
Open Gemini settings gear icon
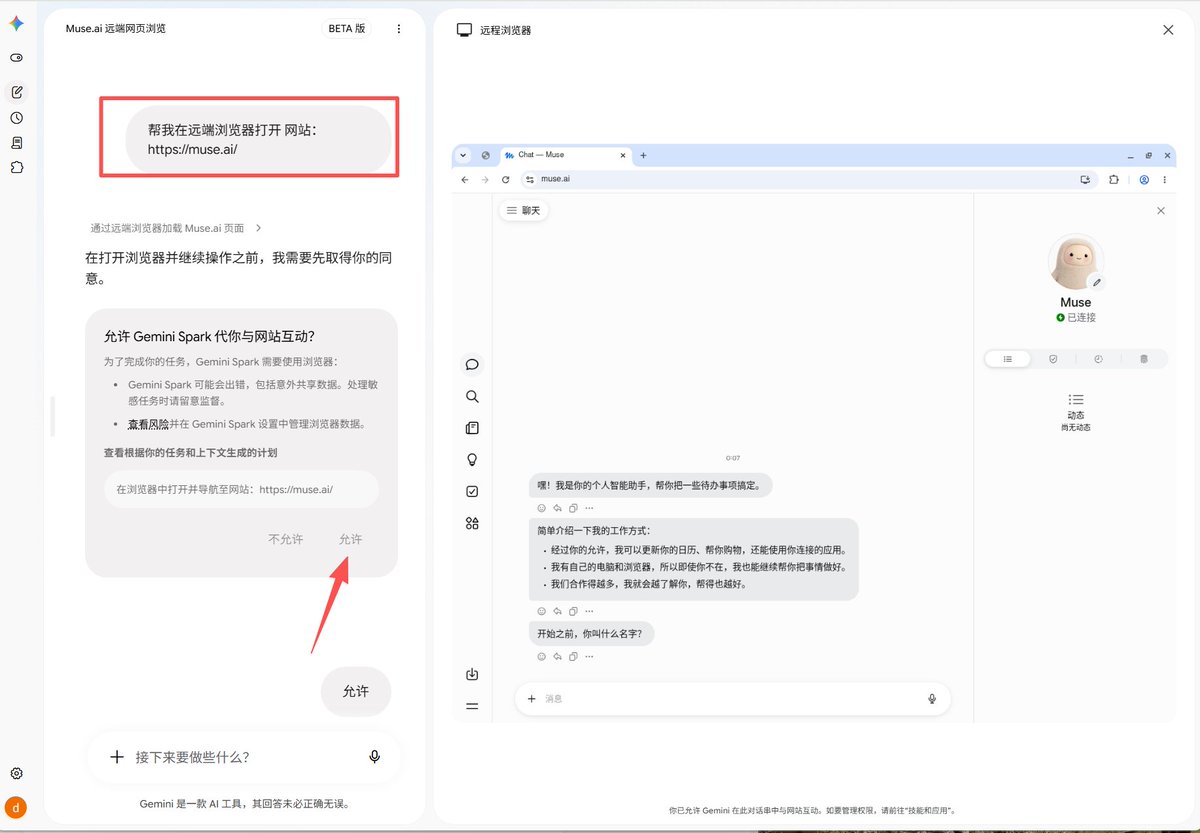(17, 773)
